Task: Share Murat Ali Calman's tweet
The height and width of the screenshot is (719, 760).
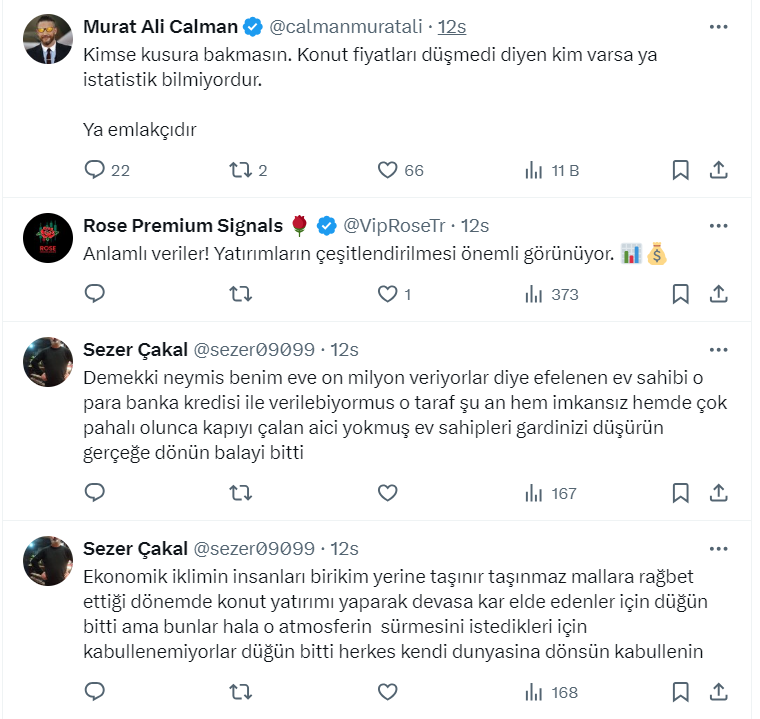Action: click(x=717, y=170)
